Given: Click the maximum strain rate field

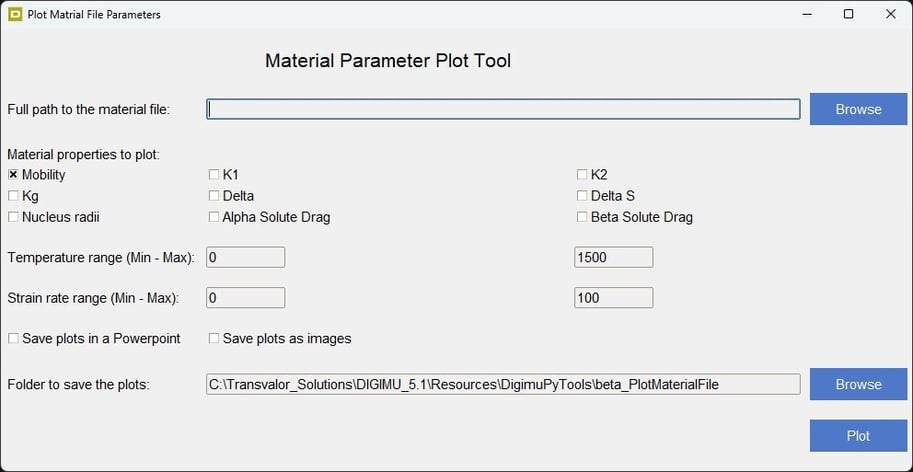Looking at the screenshot, I should [613, 297].
